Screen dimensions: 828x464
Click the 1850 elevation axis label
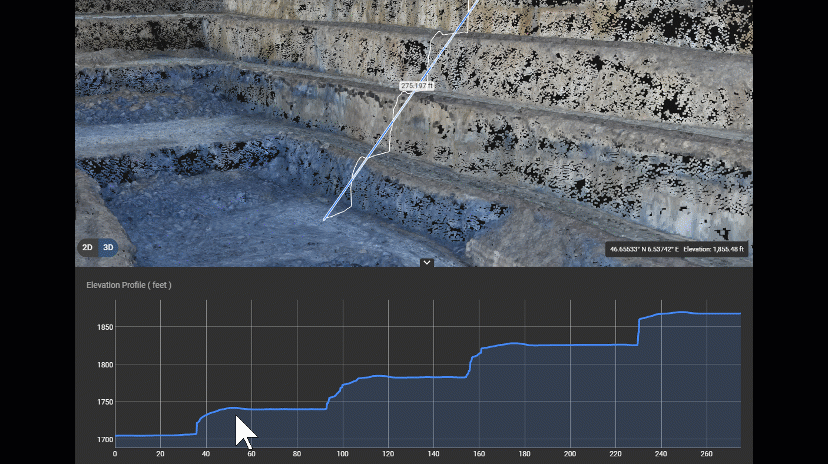(105, 327)
